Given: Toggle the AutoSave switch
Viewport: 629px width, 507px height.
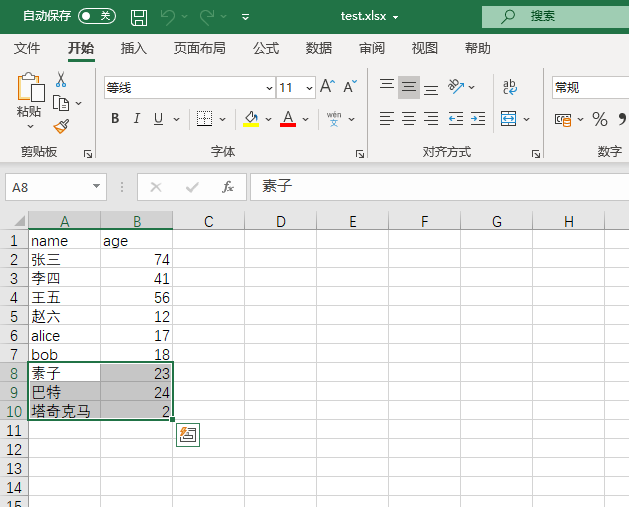Looking at the screenshot, I should [x=96, y=16].
